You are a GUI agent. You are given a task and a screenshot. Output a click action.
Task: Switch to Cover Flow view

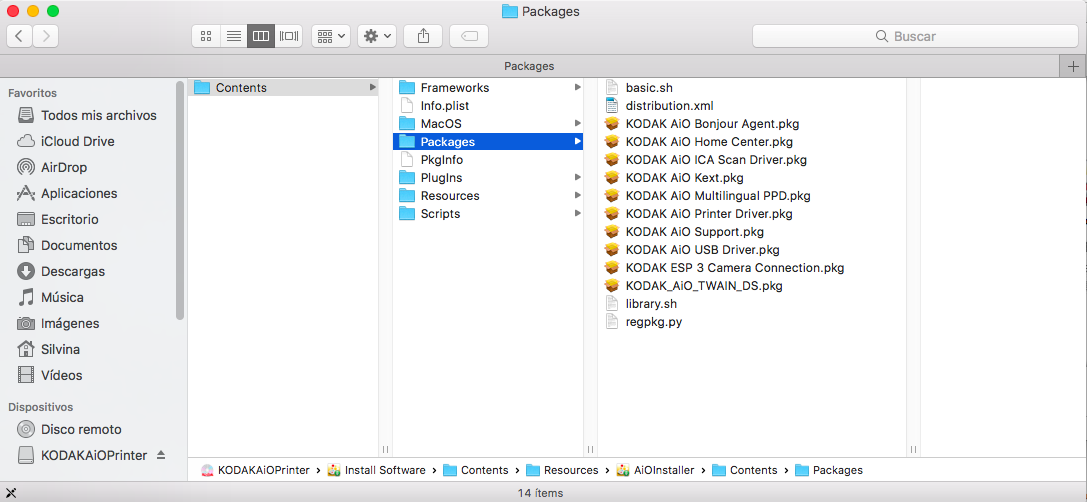click(x=288, y=36)
